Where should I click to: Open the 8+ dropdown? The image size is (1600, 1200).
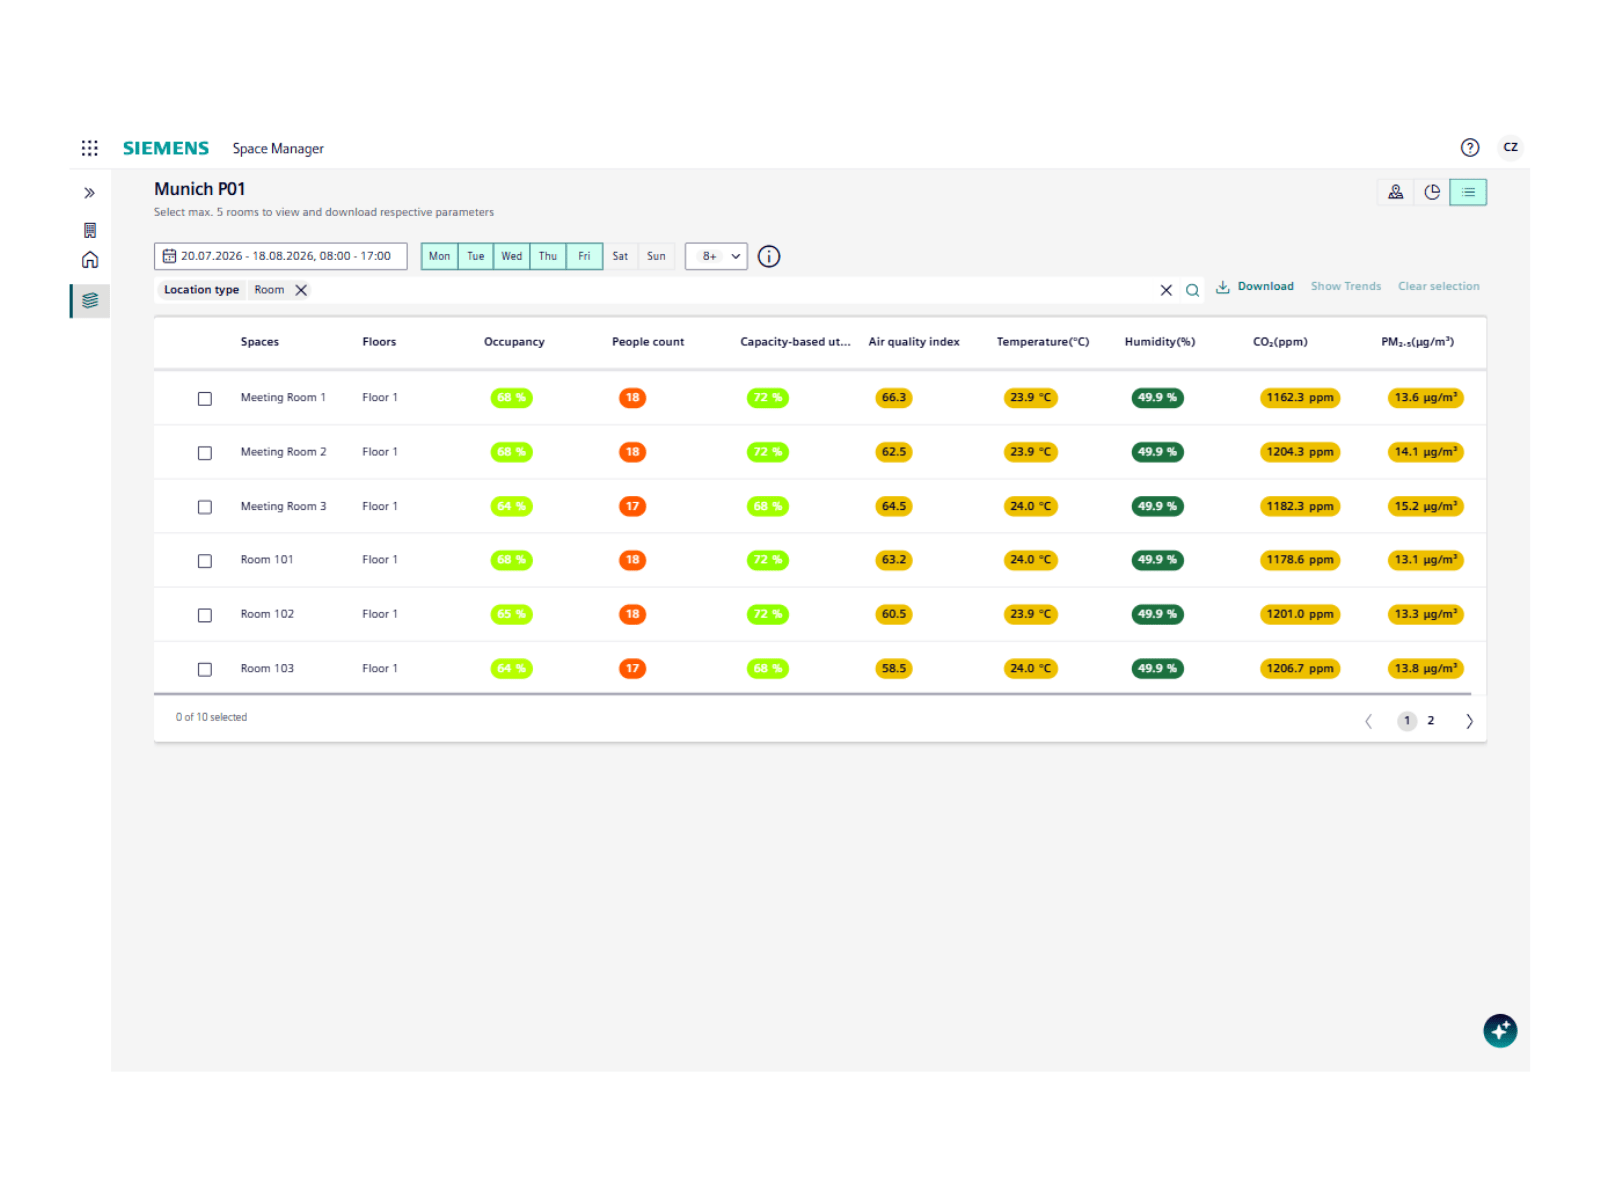pyautogui.click(x=716, y=256)
